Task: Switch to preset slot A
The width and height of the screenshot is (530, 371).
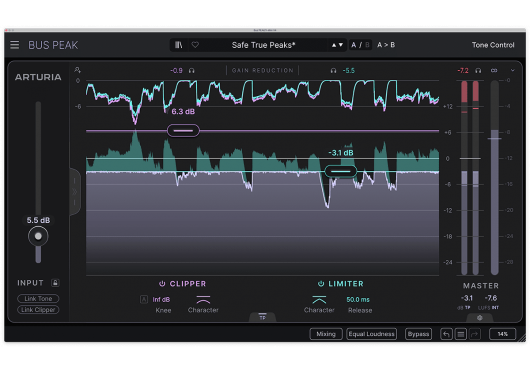Action: tap(354, 45)
